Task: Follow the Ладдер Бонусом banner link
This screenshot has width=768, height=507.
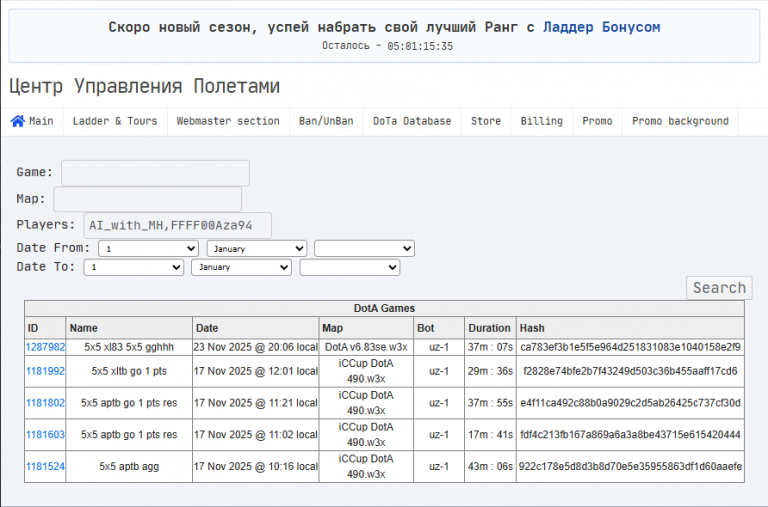Action: (601, 27)
